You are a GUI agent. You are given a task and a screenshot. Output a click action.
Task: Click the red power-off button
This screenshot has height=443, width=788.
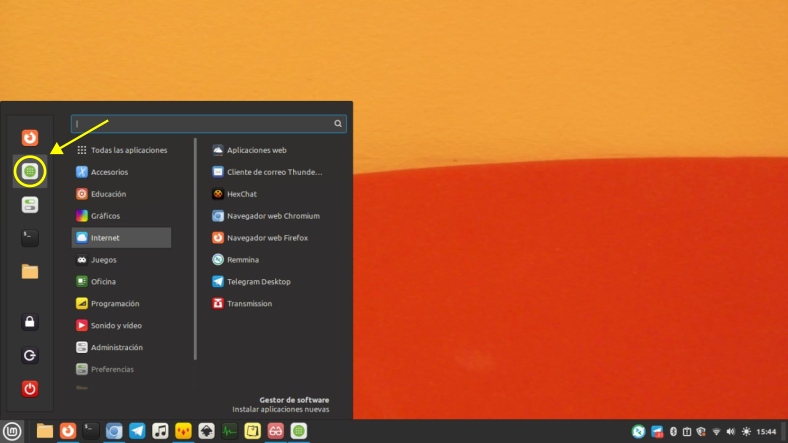(30, 389)
